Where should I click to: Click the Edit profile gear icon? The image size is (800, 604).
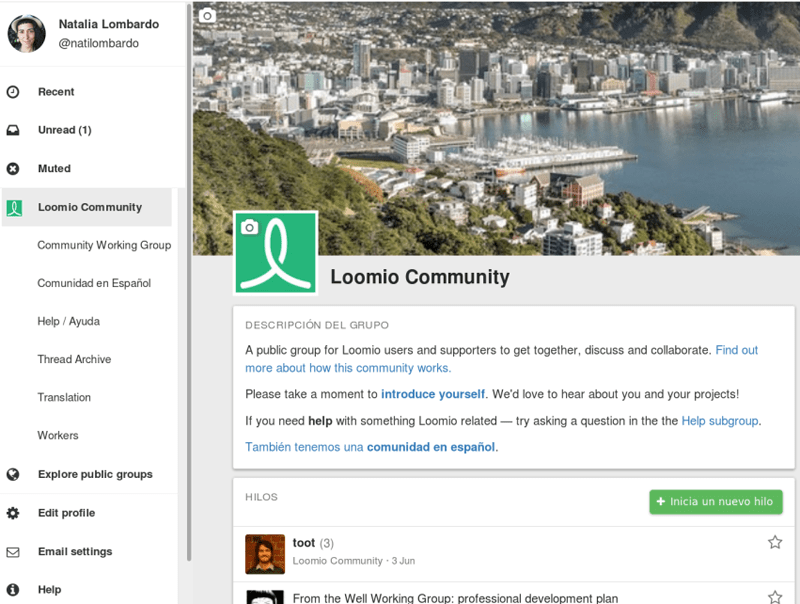click(x=13, y=513)
